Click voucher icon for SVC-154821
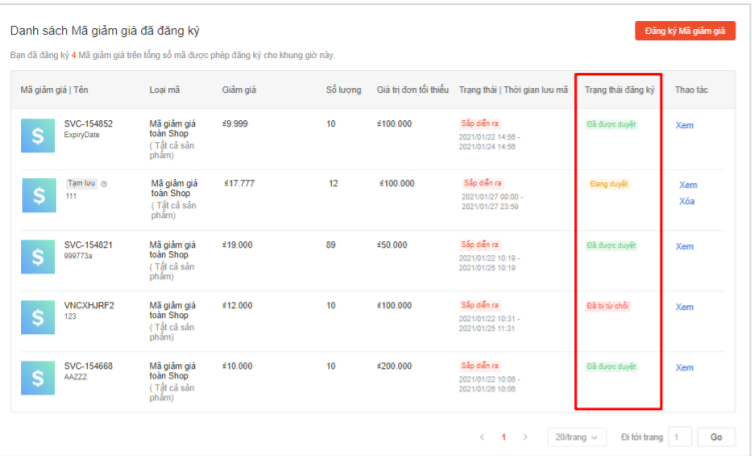The image size is (752, 456). click(x=39, y=257)
